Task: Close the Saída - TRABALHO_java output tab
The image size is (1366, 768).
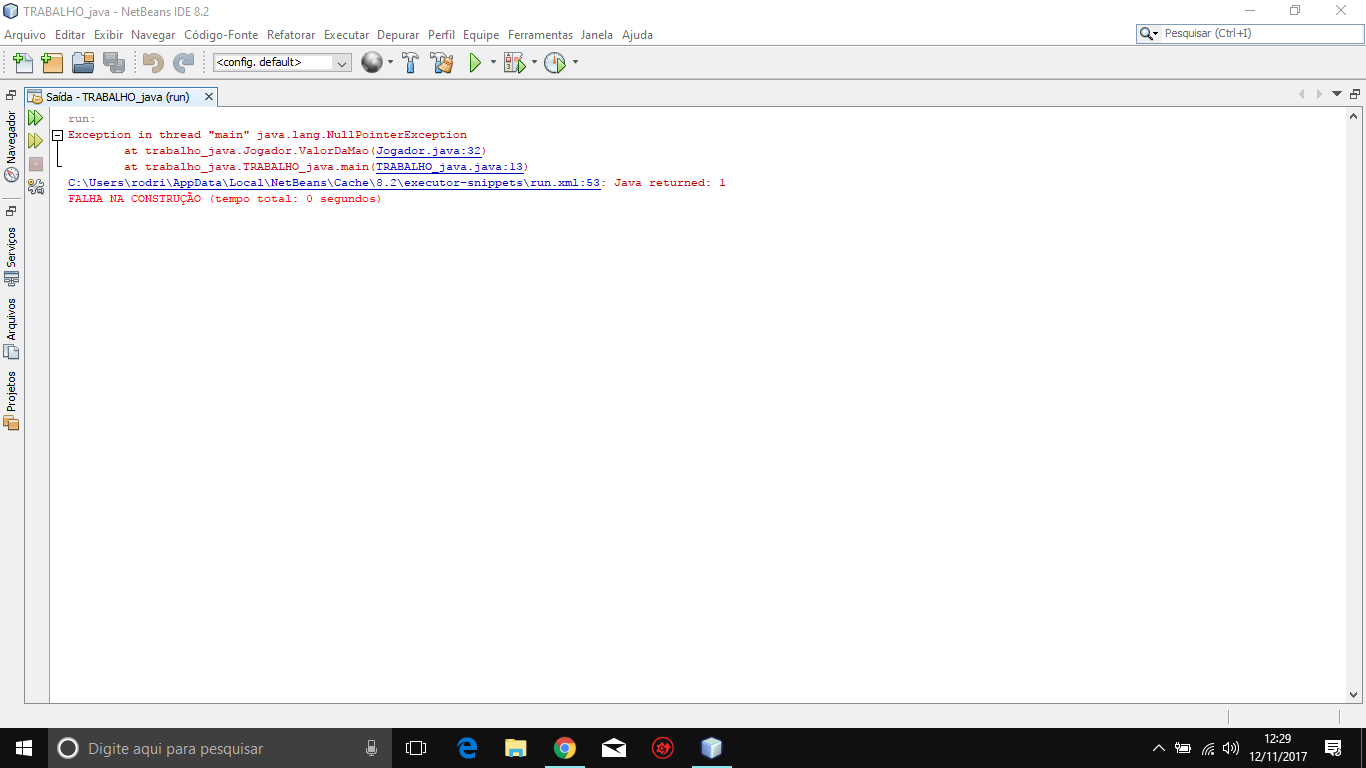Action: [x=209, y=97]
